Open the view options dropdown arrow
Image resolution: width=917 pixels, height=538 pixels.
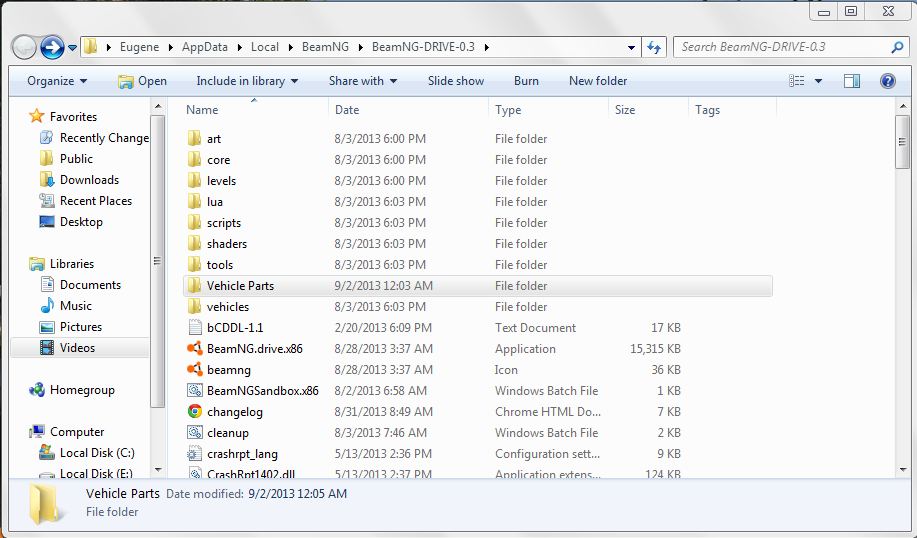(x=818, y=81)
